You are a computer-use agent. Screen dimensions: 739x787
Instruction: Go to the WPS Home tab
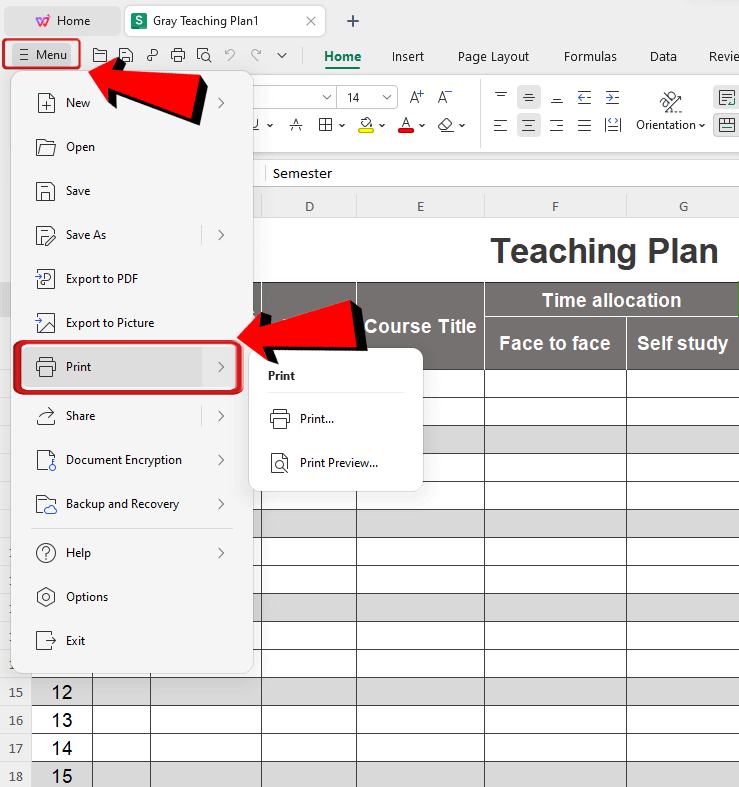pos(63,21)
